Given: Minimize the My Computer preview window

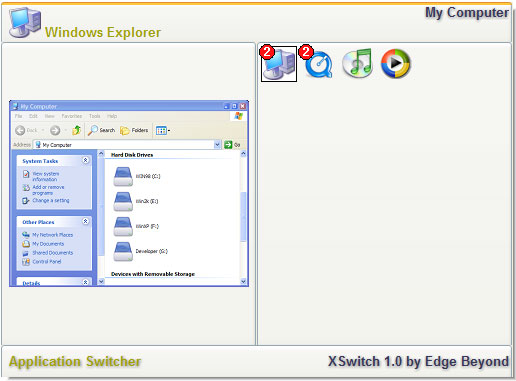Looking at the screenshot, I should point(227,106).
